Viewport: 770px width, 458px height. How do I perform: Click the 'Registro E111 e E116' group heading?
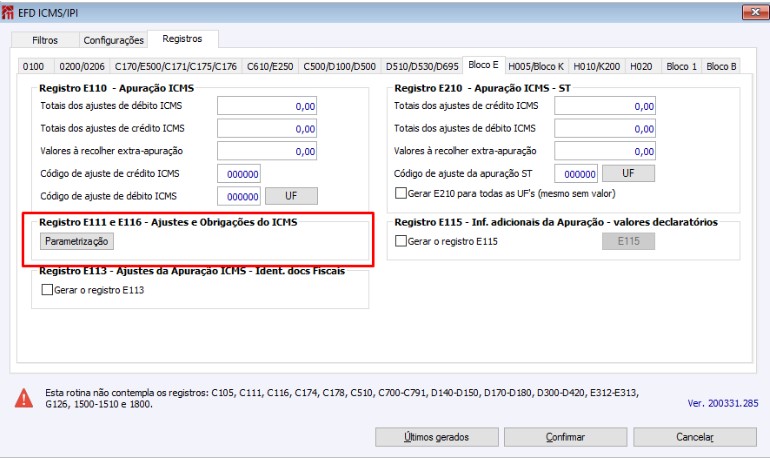[x=168, y=222]
